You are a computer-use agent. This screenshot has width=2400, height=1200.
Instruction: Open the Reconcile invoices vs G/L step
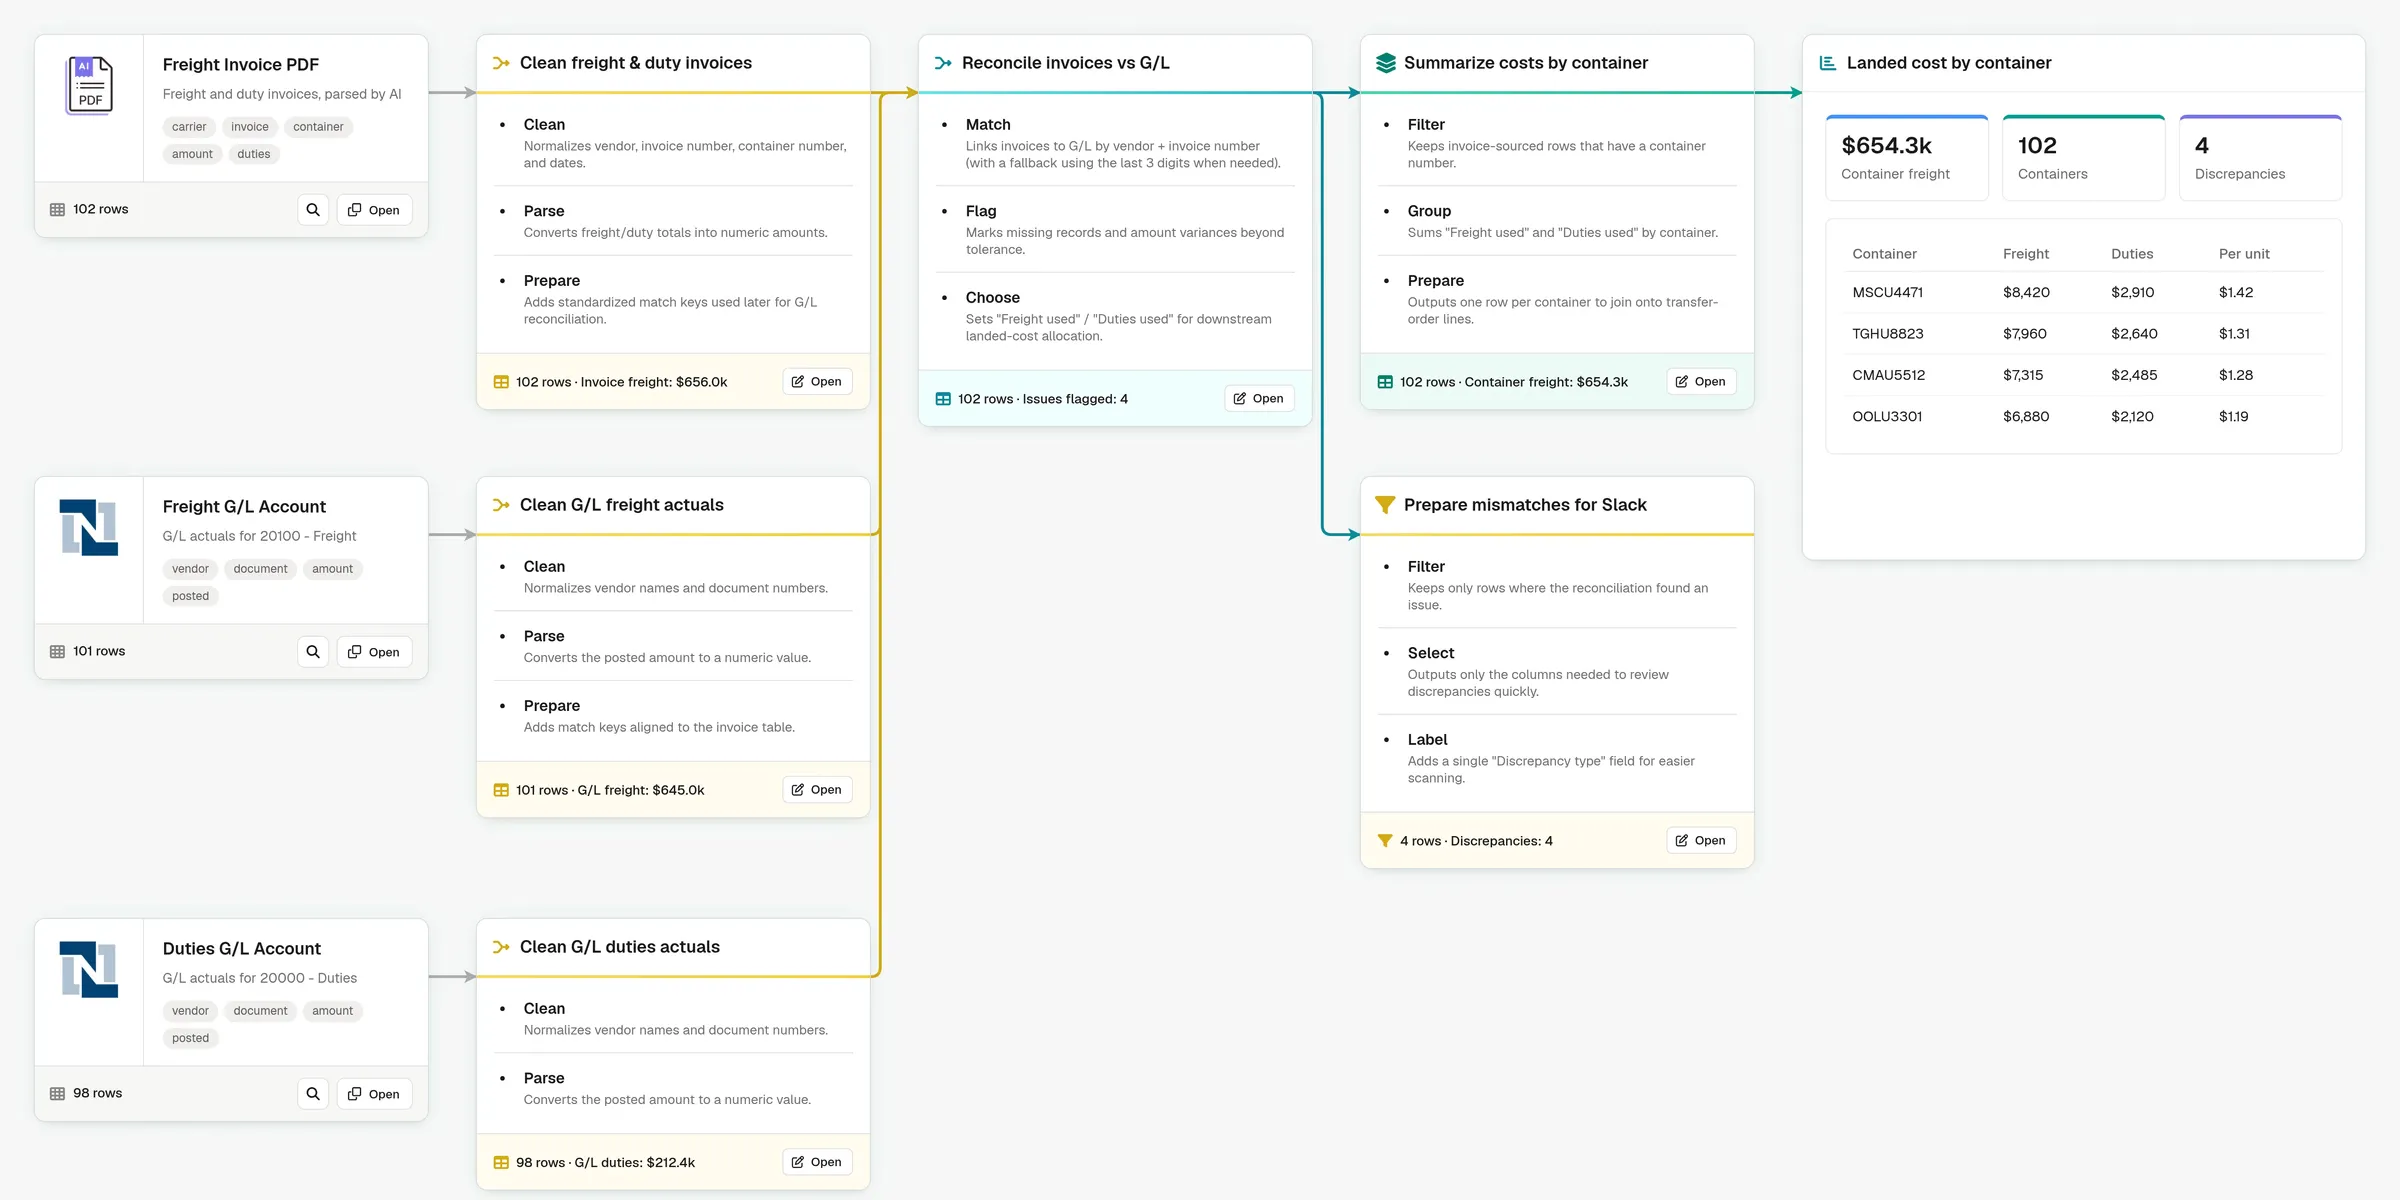(x=1259, y=399)
